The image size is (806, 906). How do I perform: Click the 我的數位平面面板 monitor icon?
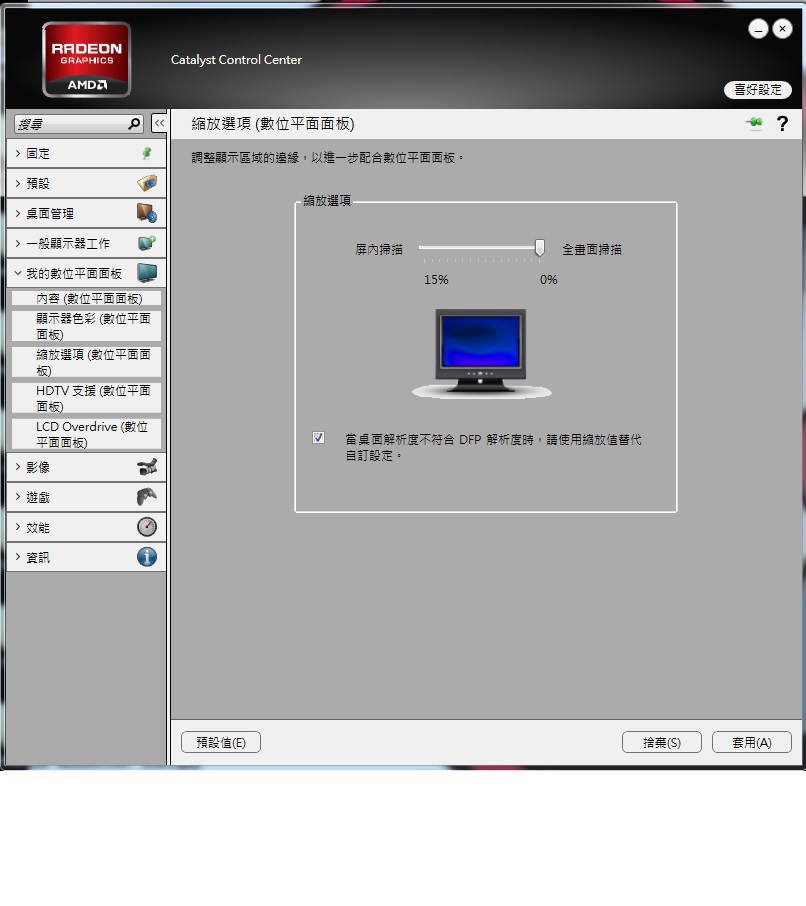click(x=147, y=273)
